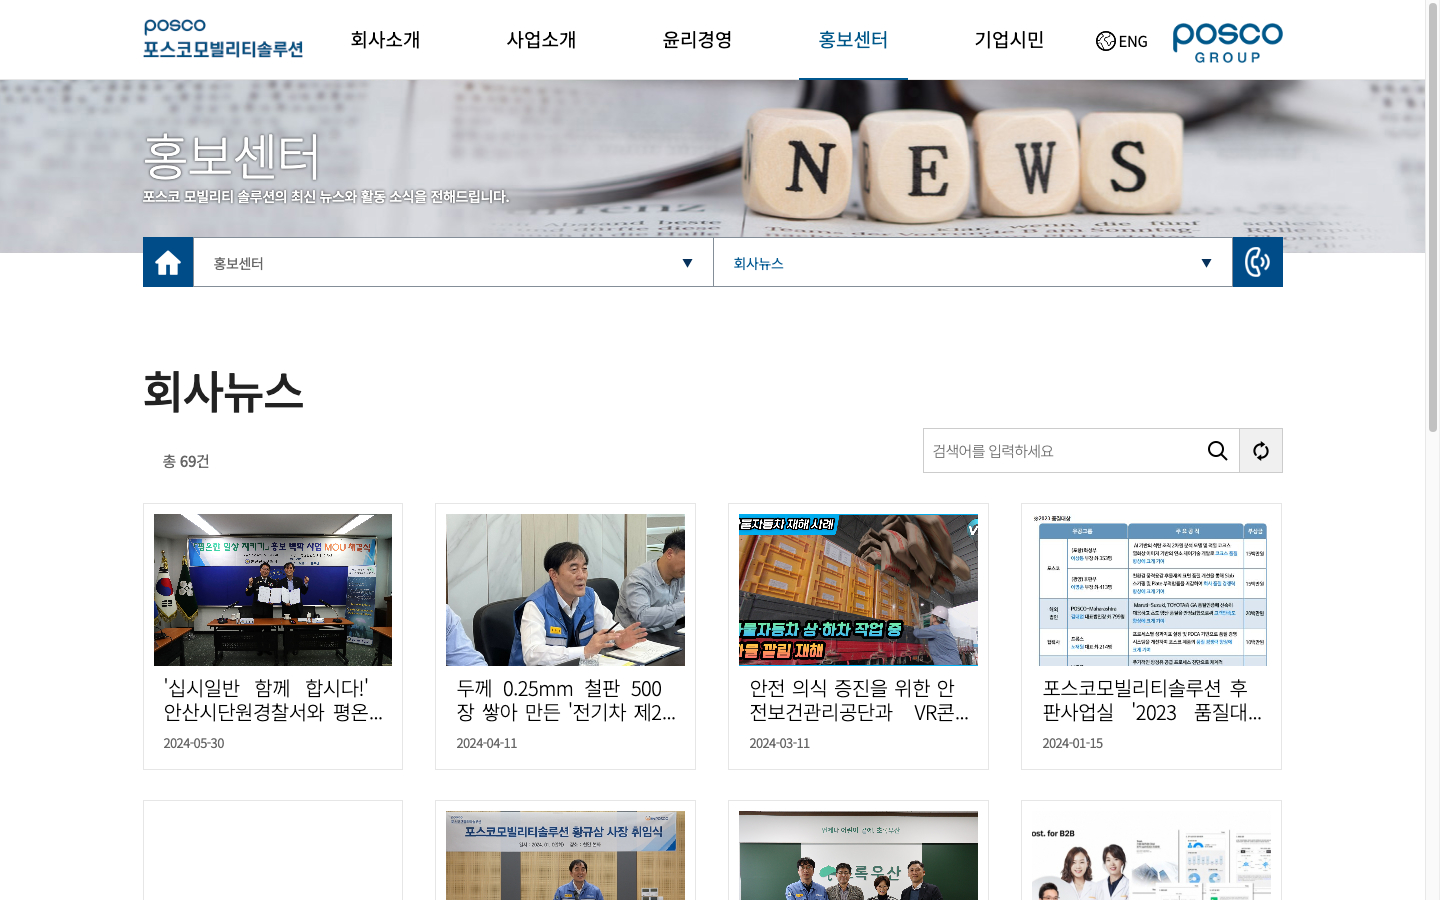Open the article titled '십시일반 함께 합시다!'
The image size is (1440, 900).
point(273,700)
